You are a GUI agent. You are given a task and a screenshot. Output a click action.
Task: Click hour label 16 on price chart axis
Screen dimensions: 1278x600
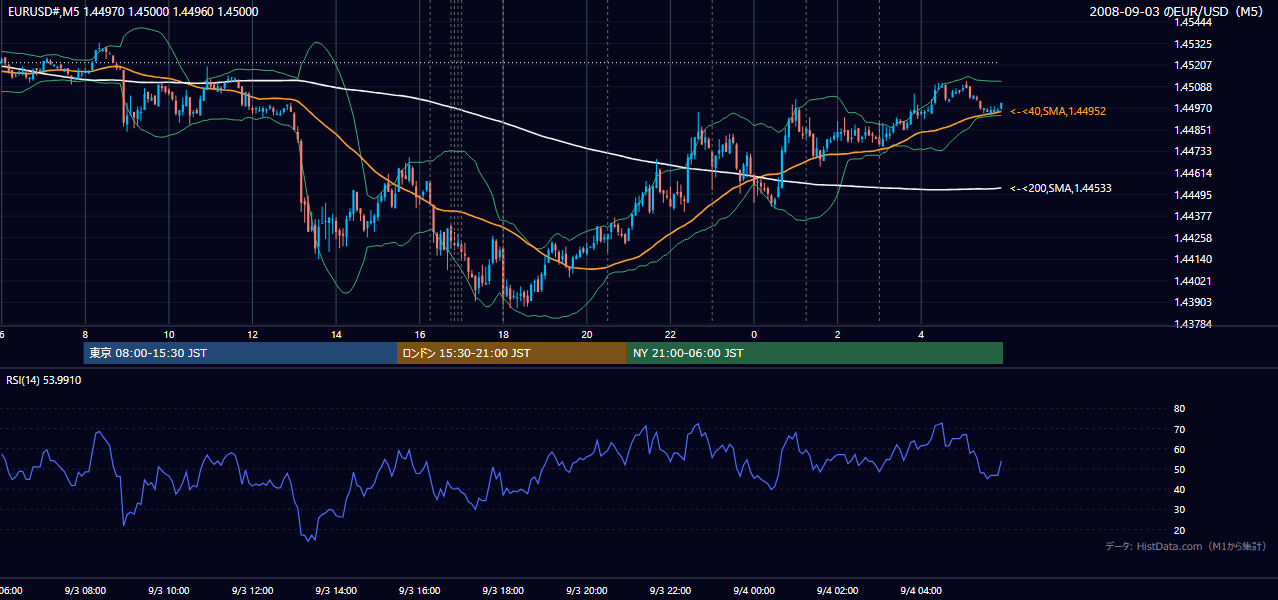coord(420,334)
